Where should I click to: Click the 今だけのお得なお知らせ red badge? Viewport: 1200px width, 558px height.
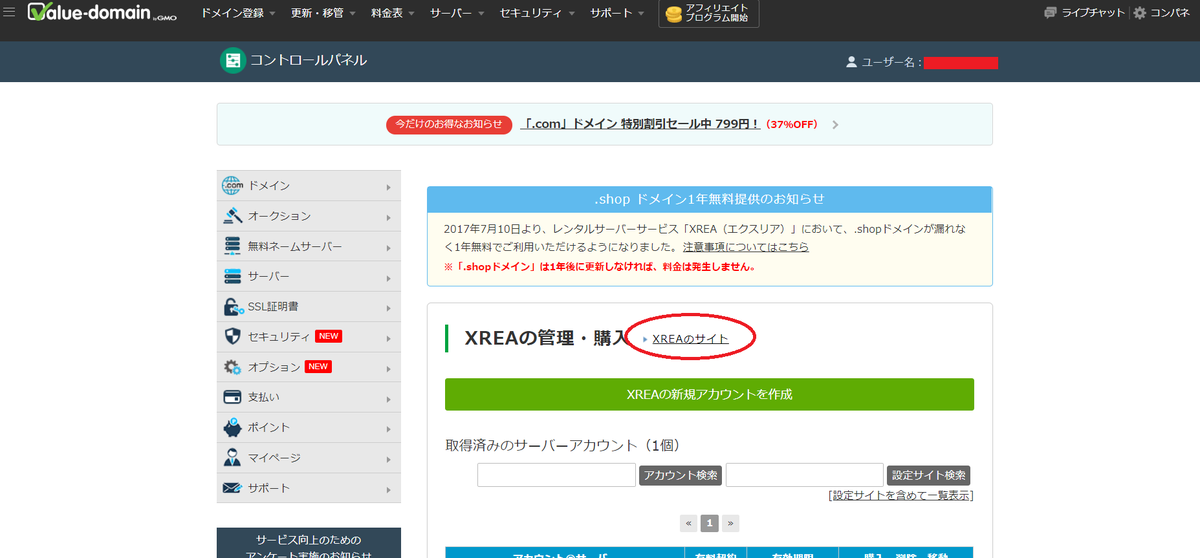(x=449, y=124)
